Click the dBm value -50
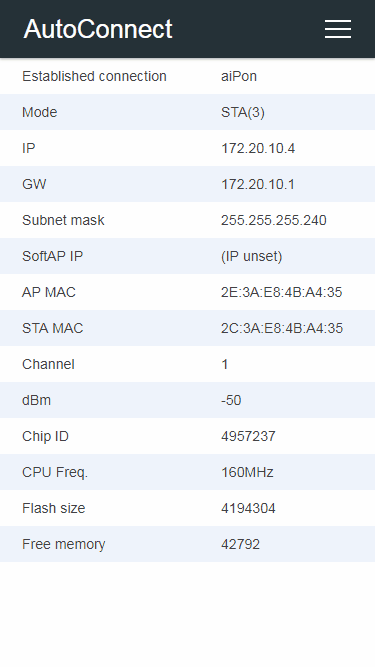Viewport: 375px width, 667px height. tap(231, 400)
